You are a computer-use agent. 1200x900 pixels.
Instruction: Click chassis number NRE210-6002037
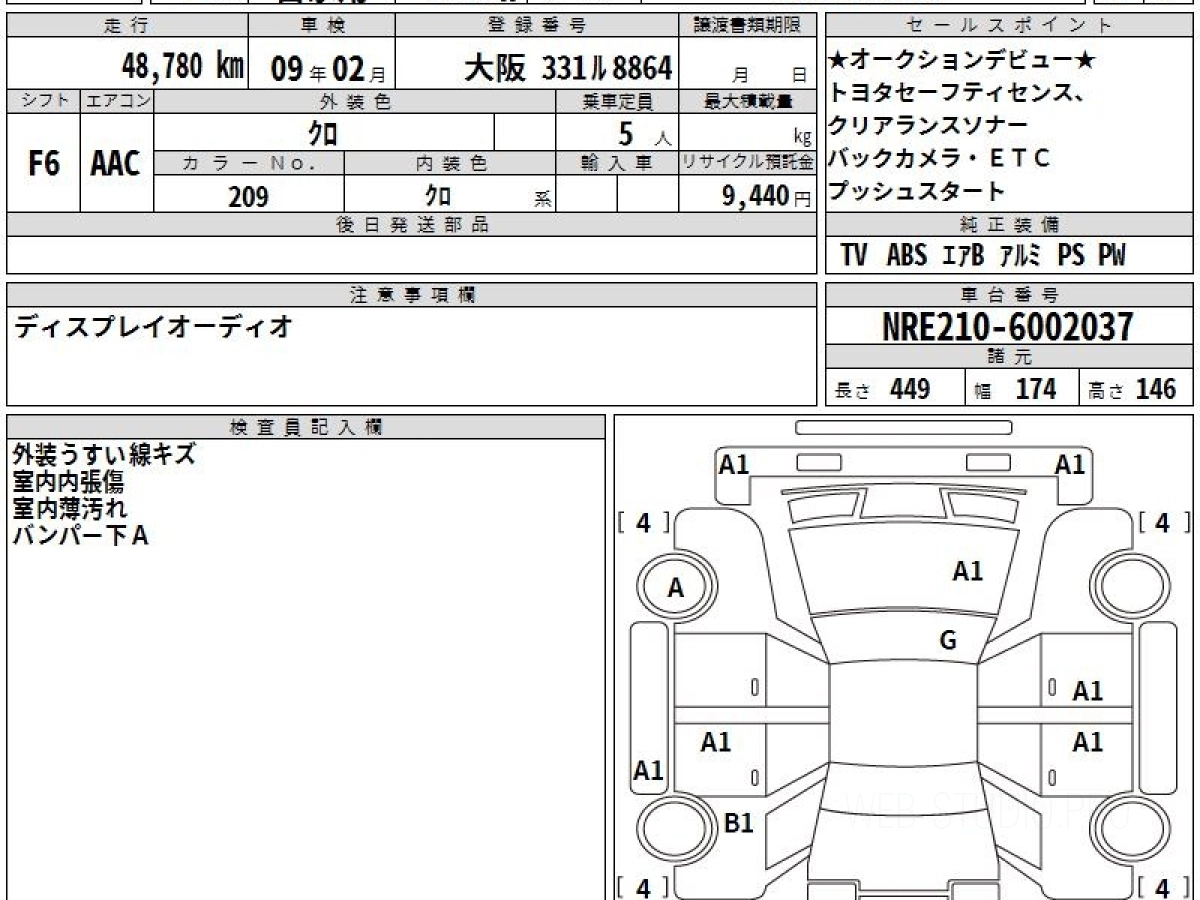(x=1008, y=326)
